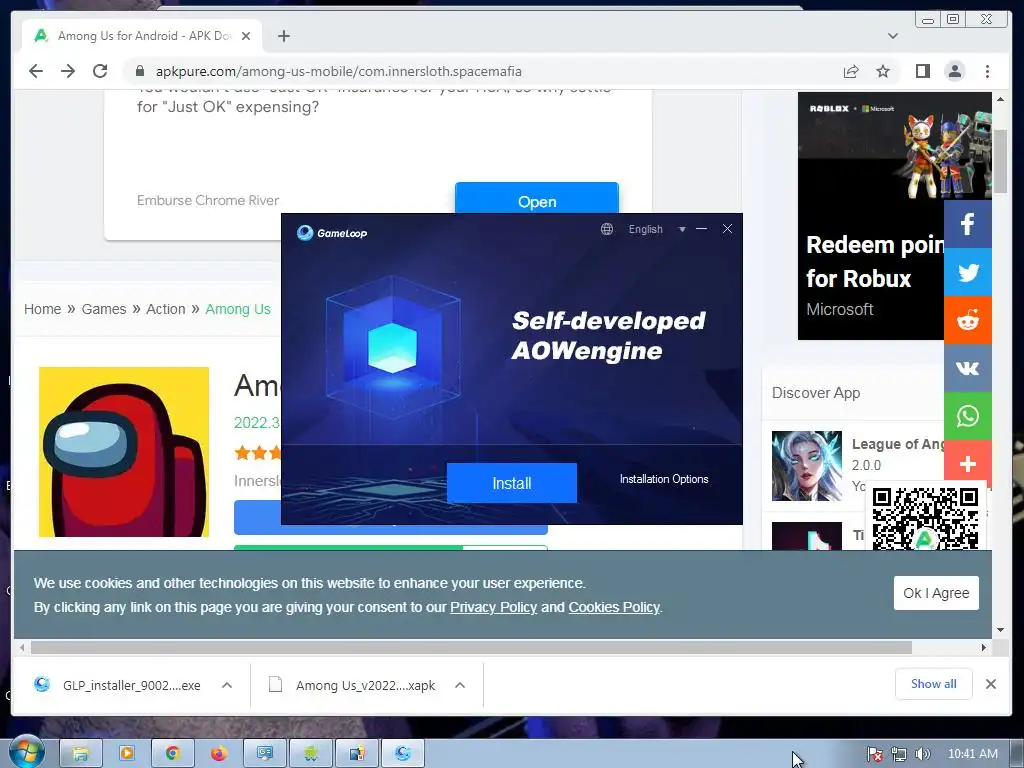Open Windows Explorer from taskbar

pyautogui.click(x=81, y=754)
